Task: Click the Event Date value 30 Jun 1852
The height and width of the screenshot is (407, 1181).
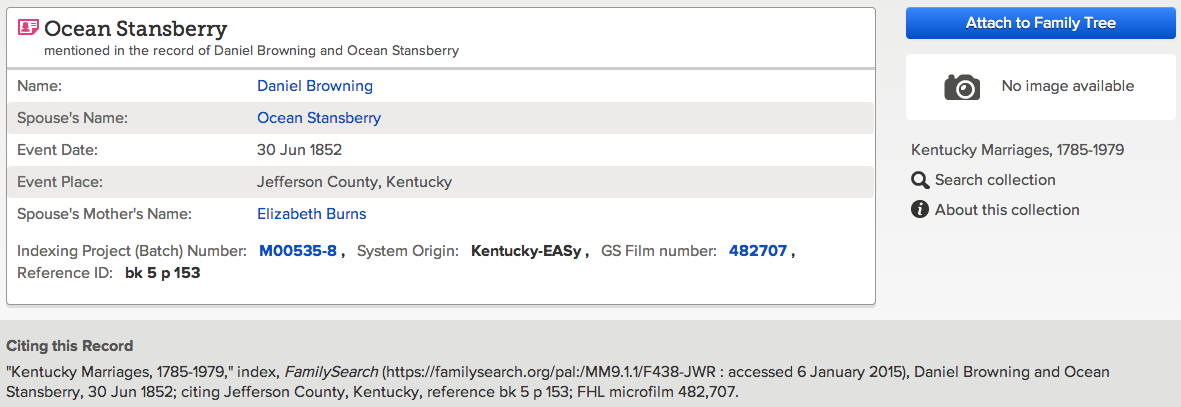Action: coord(300,150)
